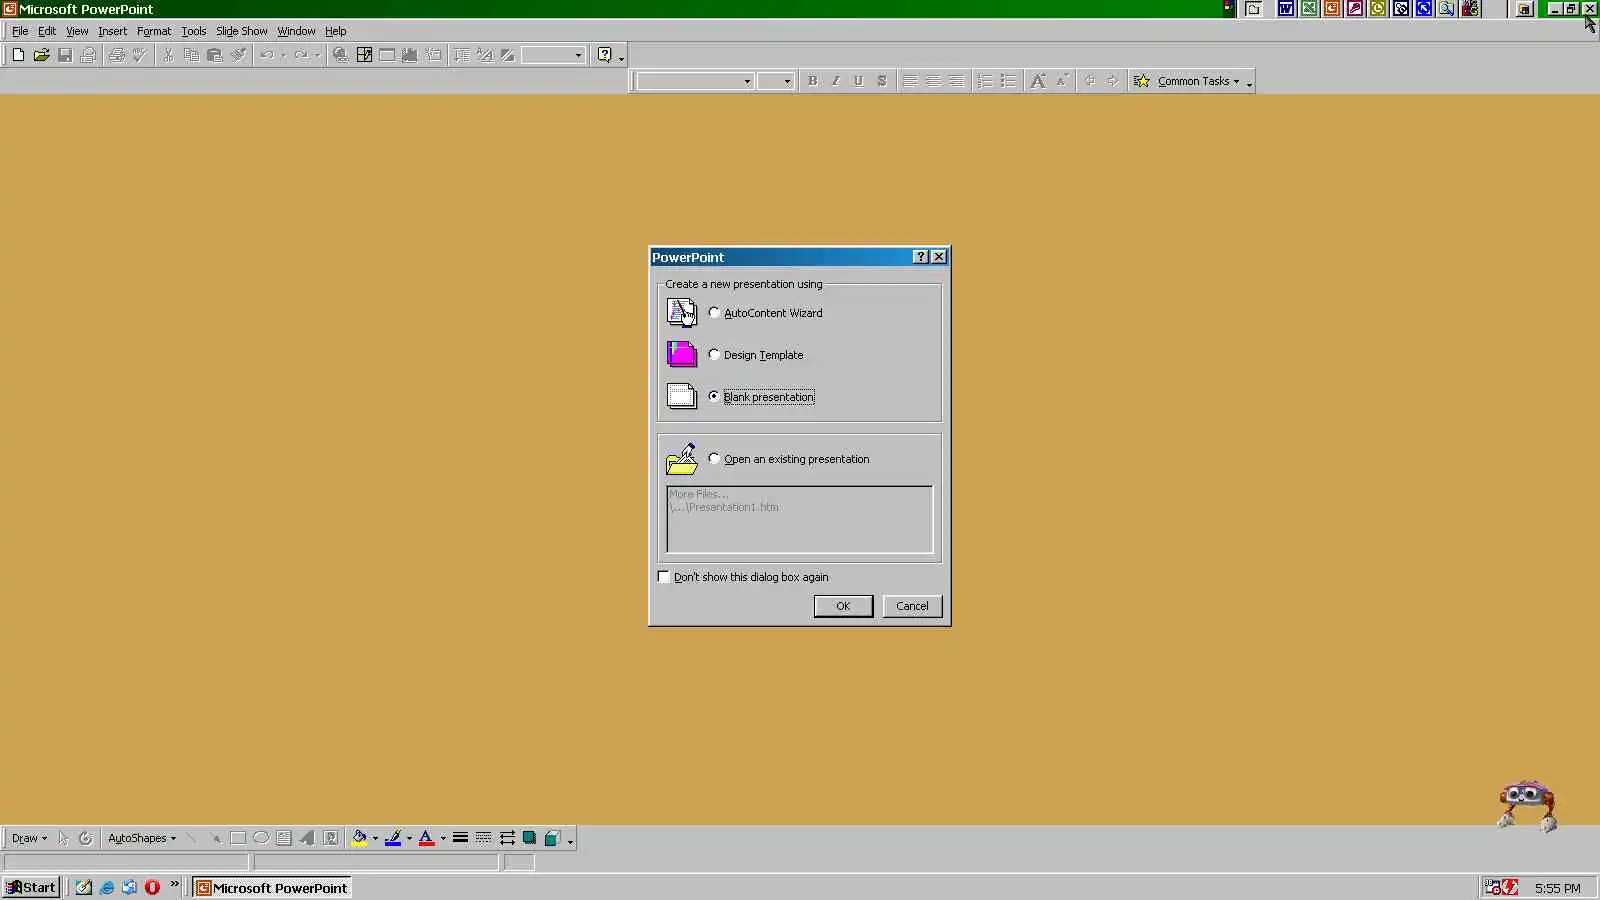Open the Edit menu
Screen dimensions: 1600x900
[x=47, y=31]
